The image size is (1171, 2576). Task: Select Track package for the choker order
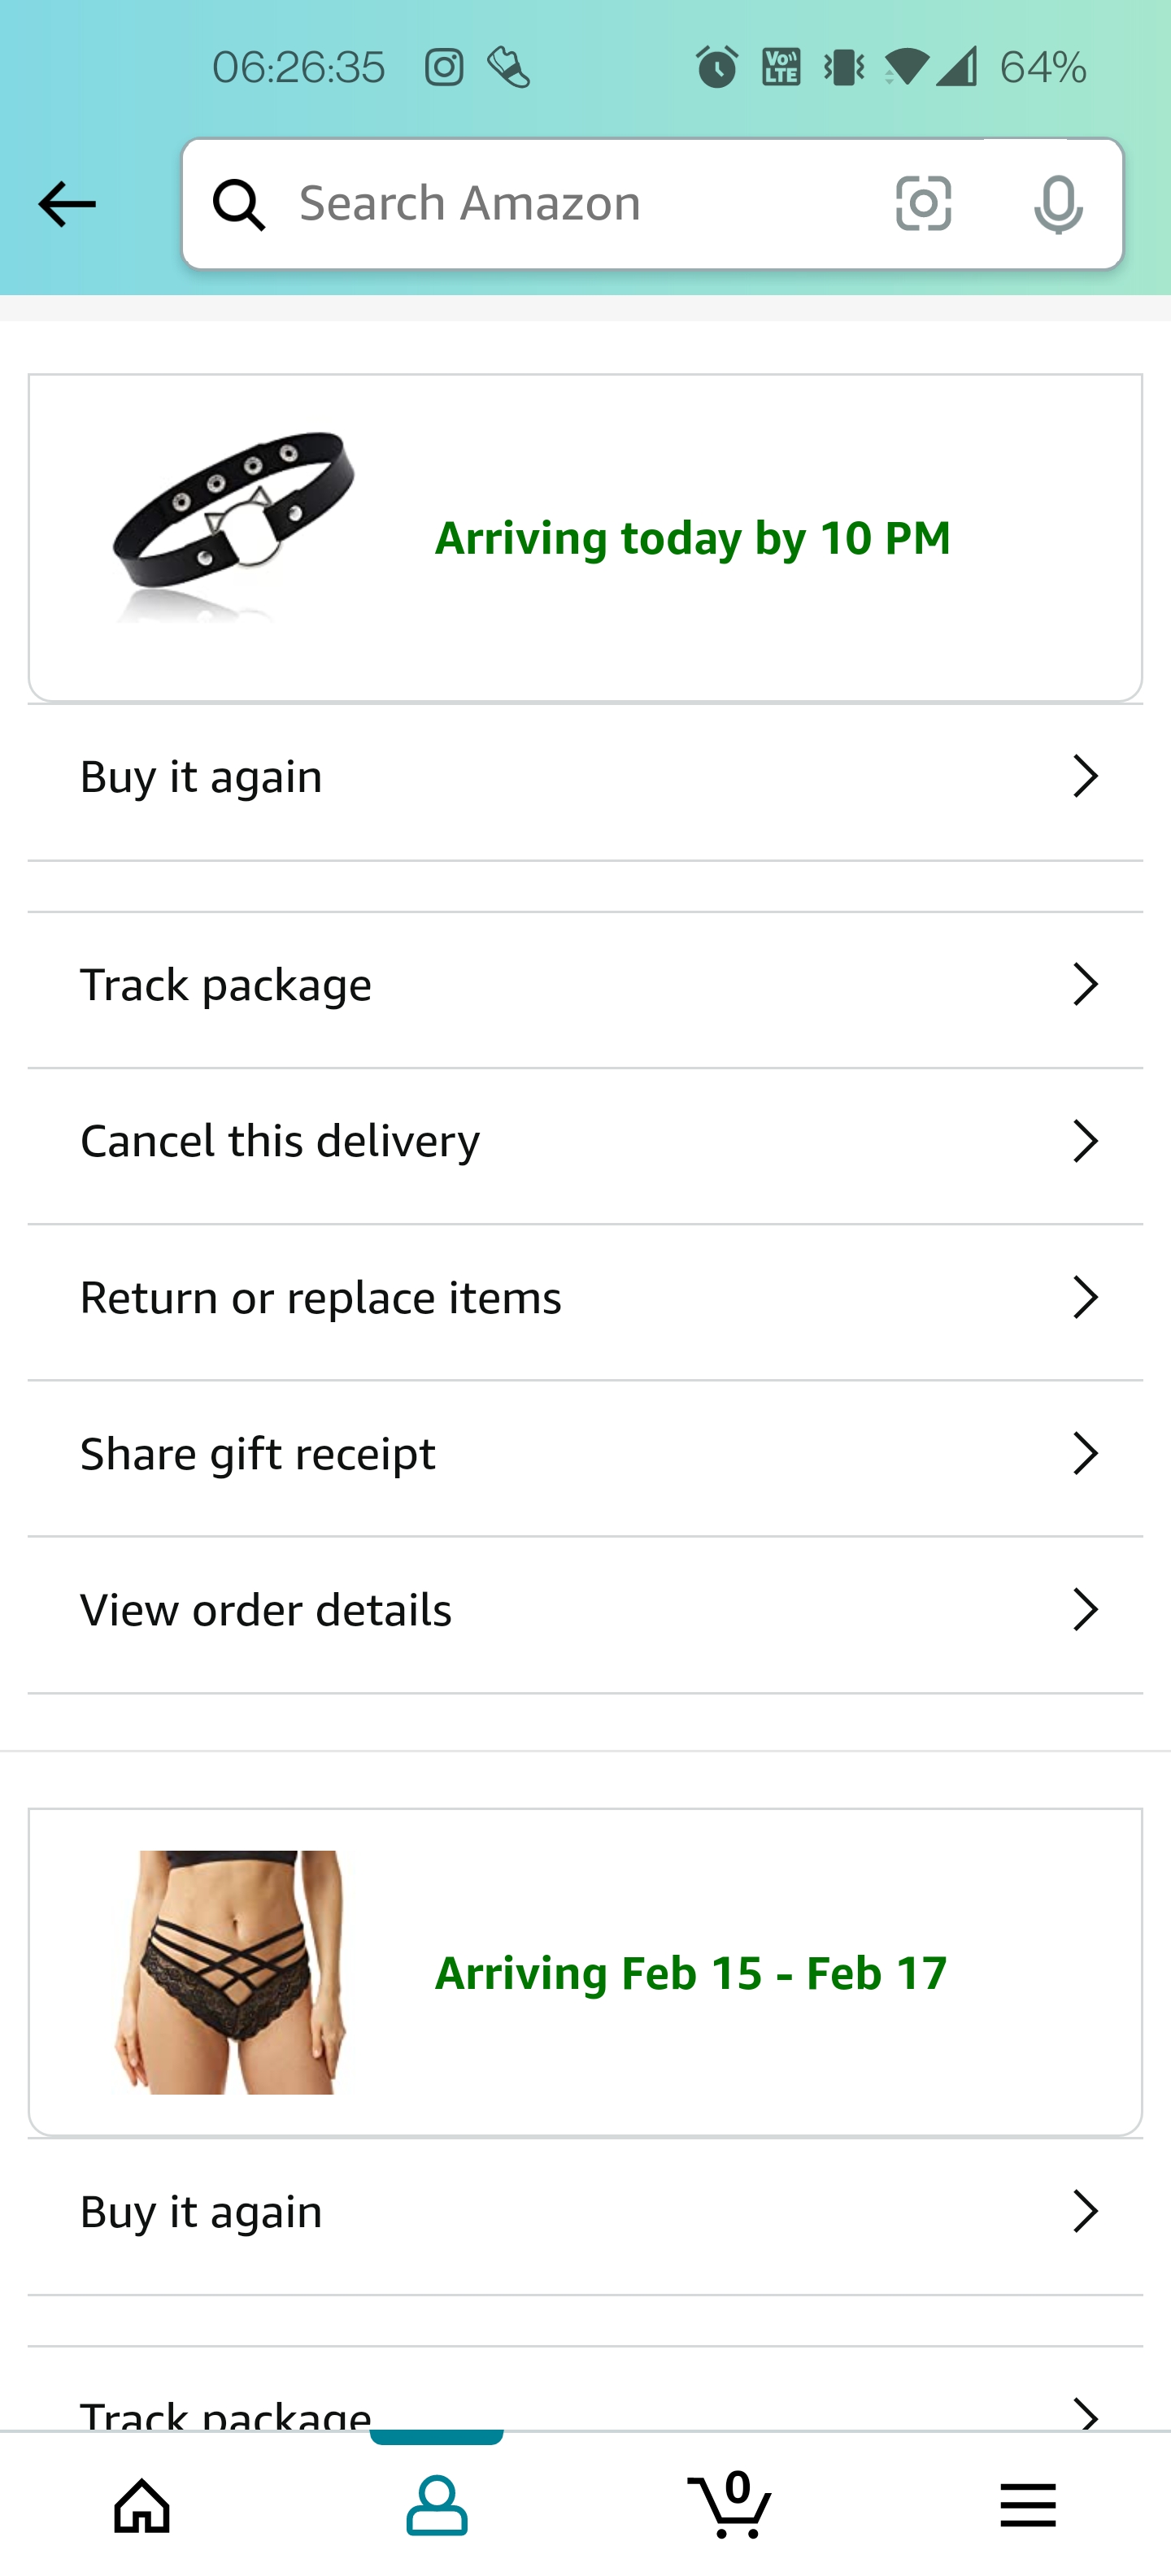point(226,985)
